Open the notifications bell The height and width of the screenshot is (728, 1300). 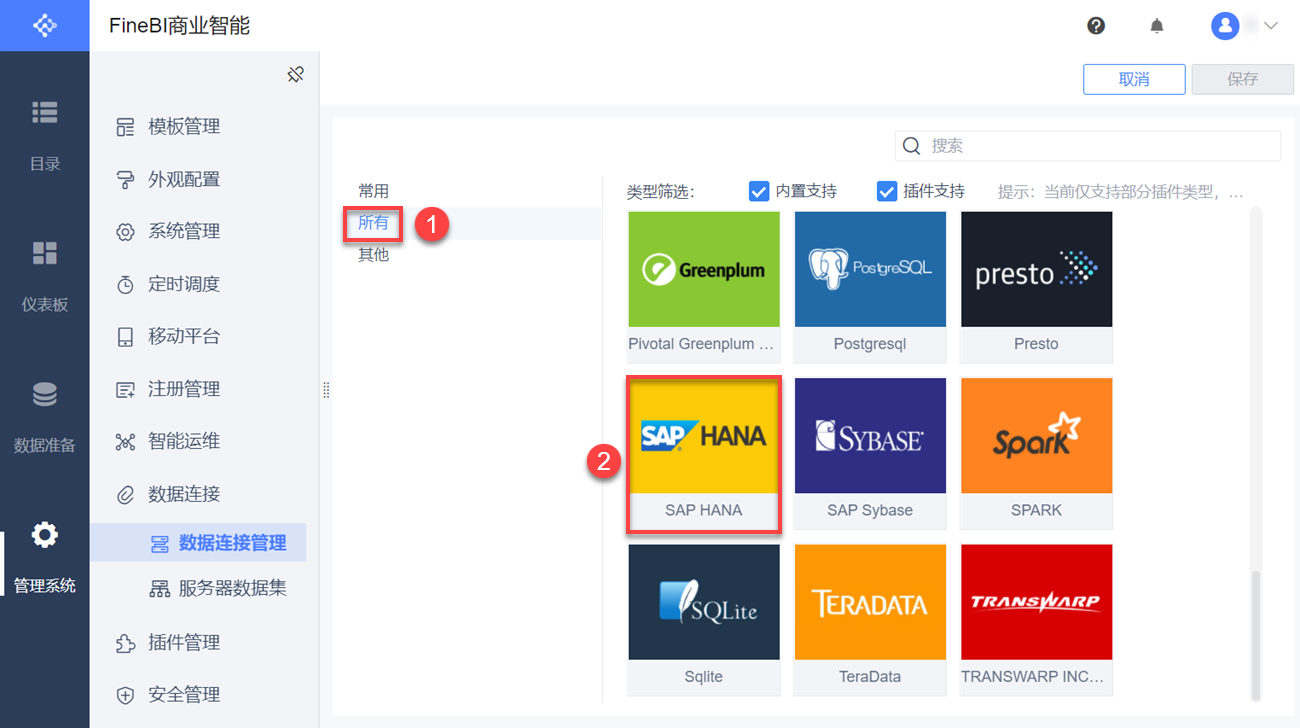point(1157,26)
